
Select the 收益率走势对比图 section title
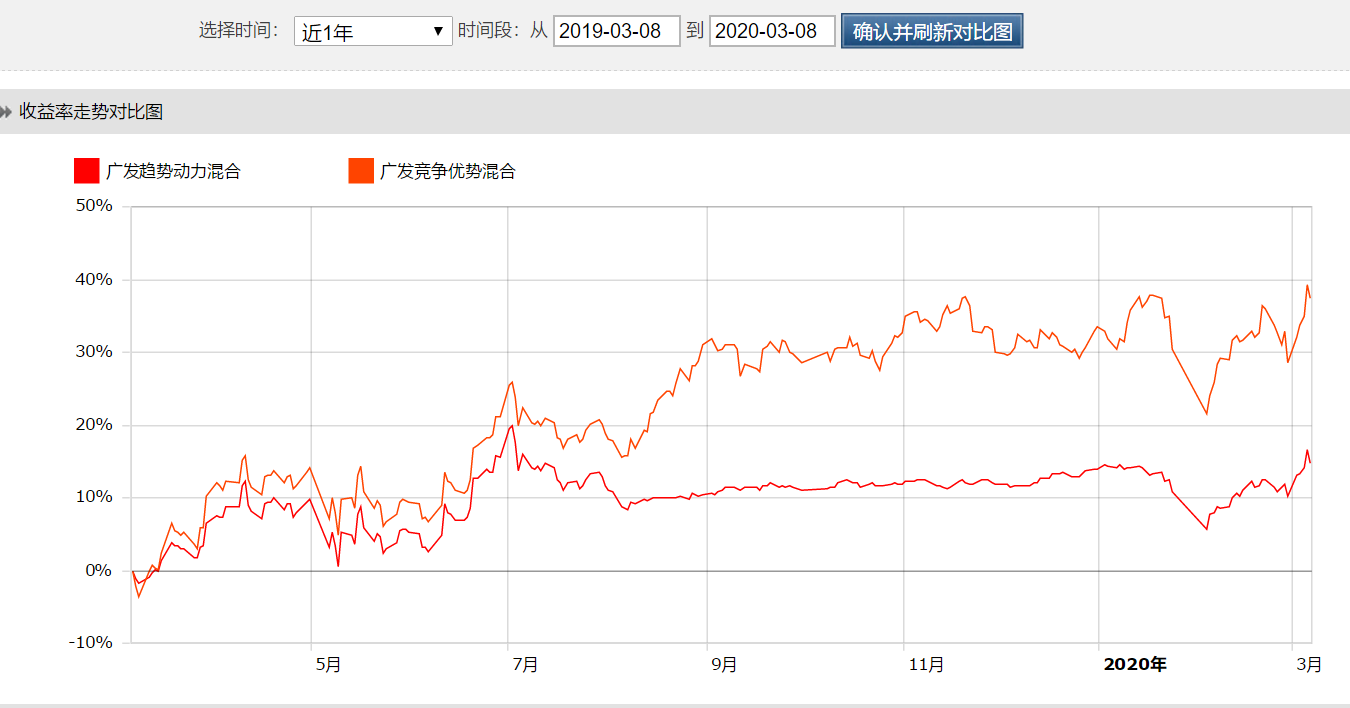tap(91, 112)
